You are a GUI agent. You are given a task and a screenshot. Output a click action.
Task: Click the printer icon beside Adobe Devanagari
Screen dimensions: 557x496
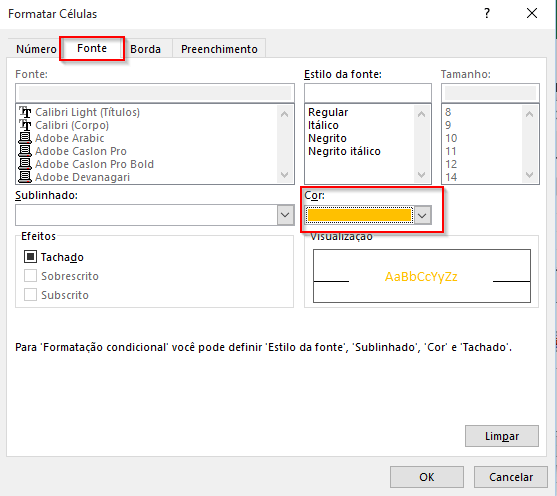click(25, 177)
